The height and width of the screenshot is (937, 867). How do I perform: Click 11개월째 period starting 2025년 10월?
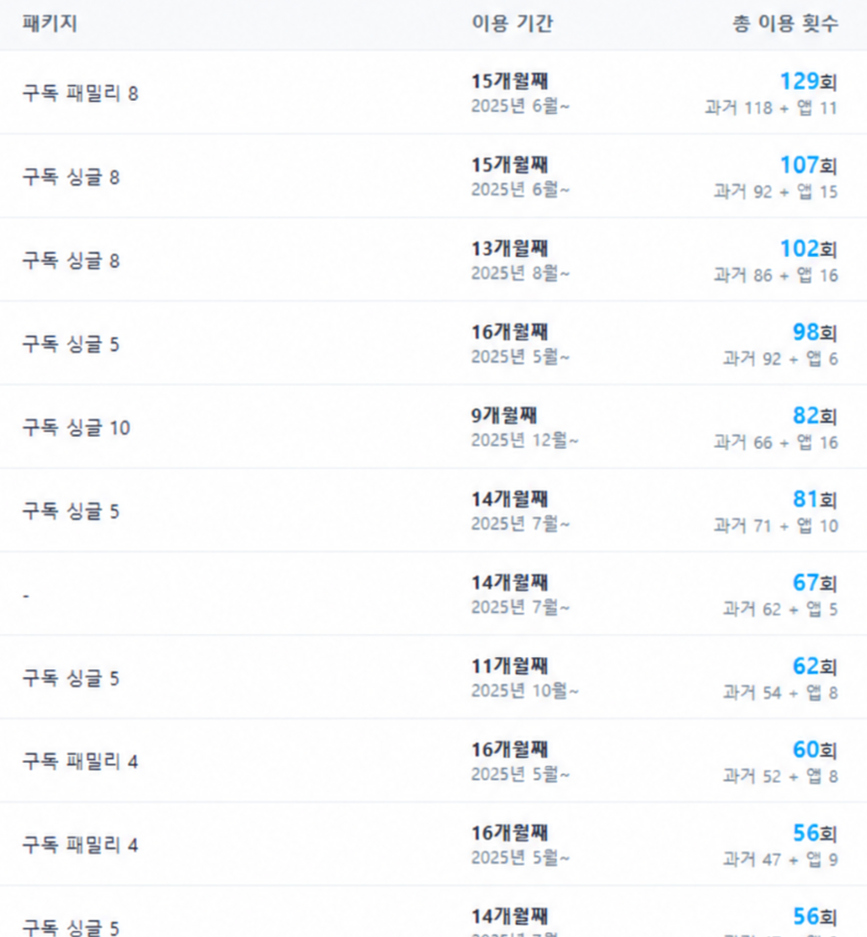[x=510, y=666]
